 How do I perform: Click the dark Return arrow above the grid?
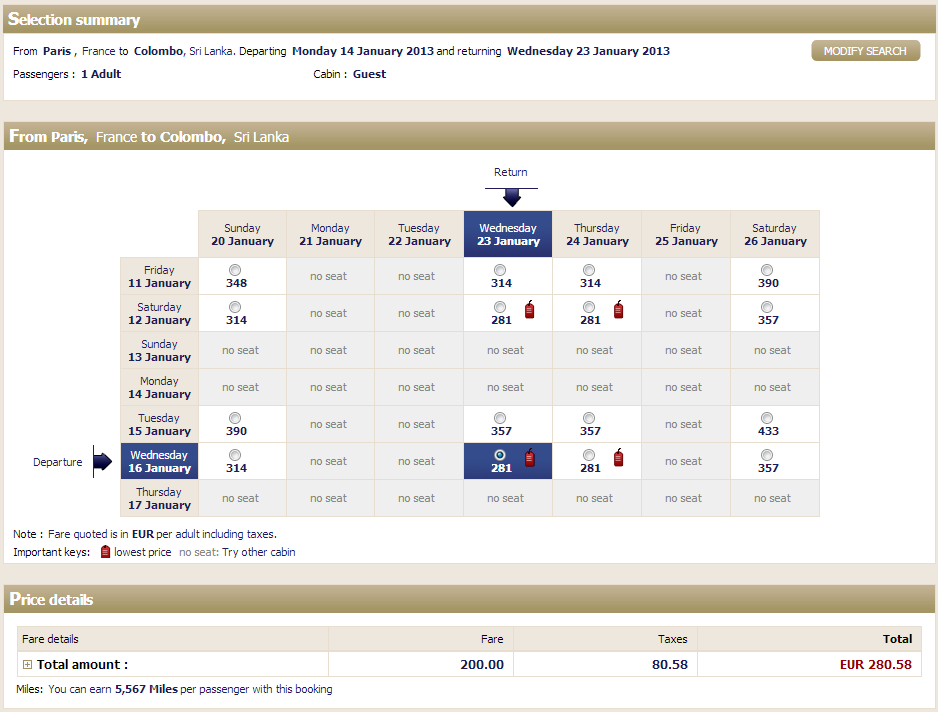[511, 197]
